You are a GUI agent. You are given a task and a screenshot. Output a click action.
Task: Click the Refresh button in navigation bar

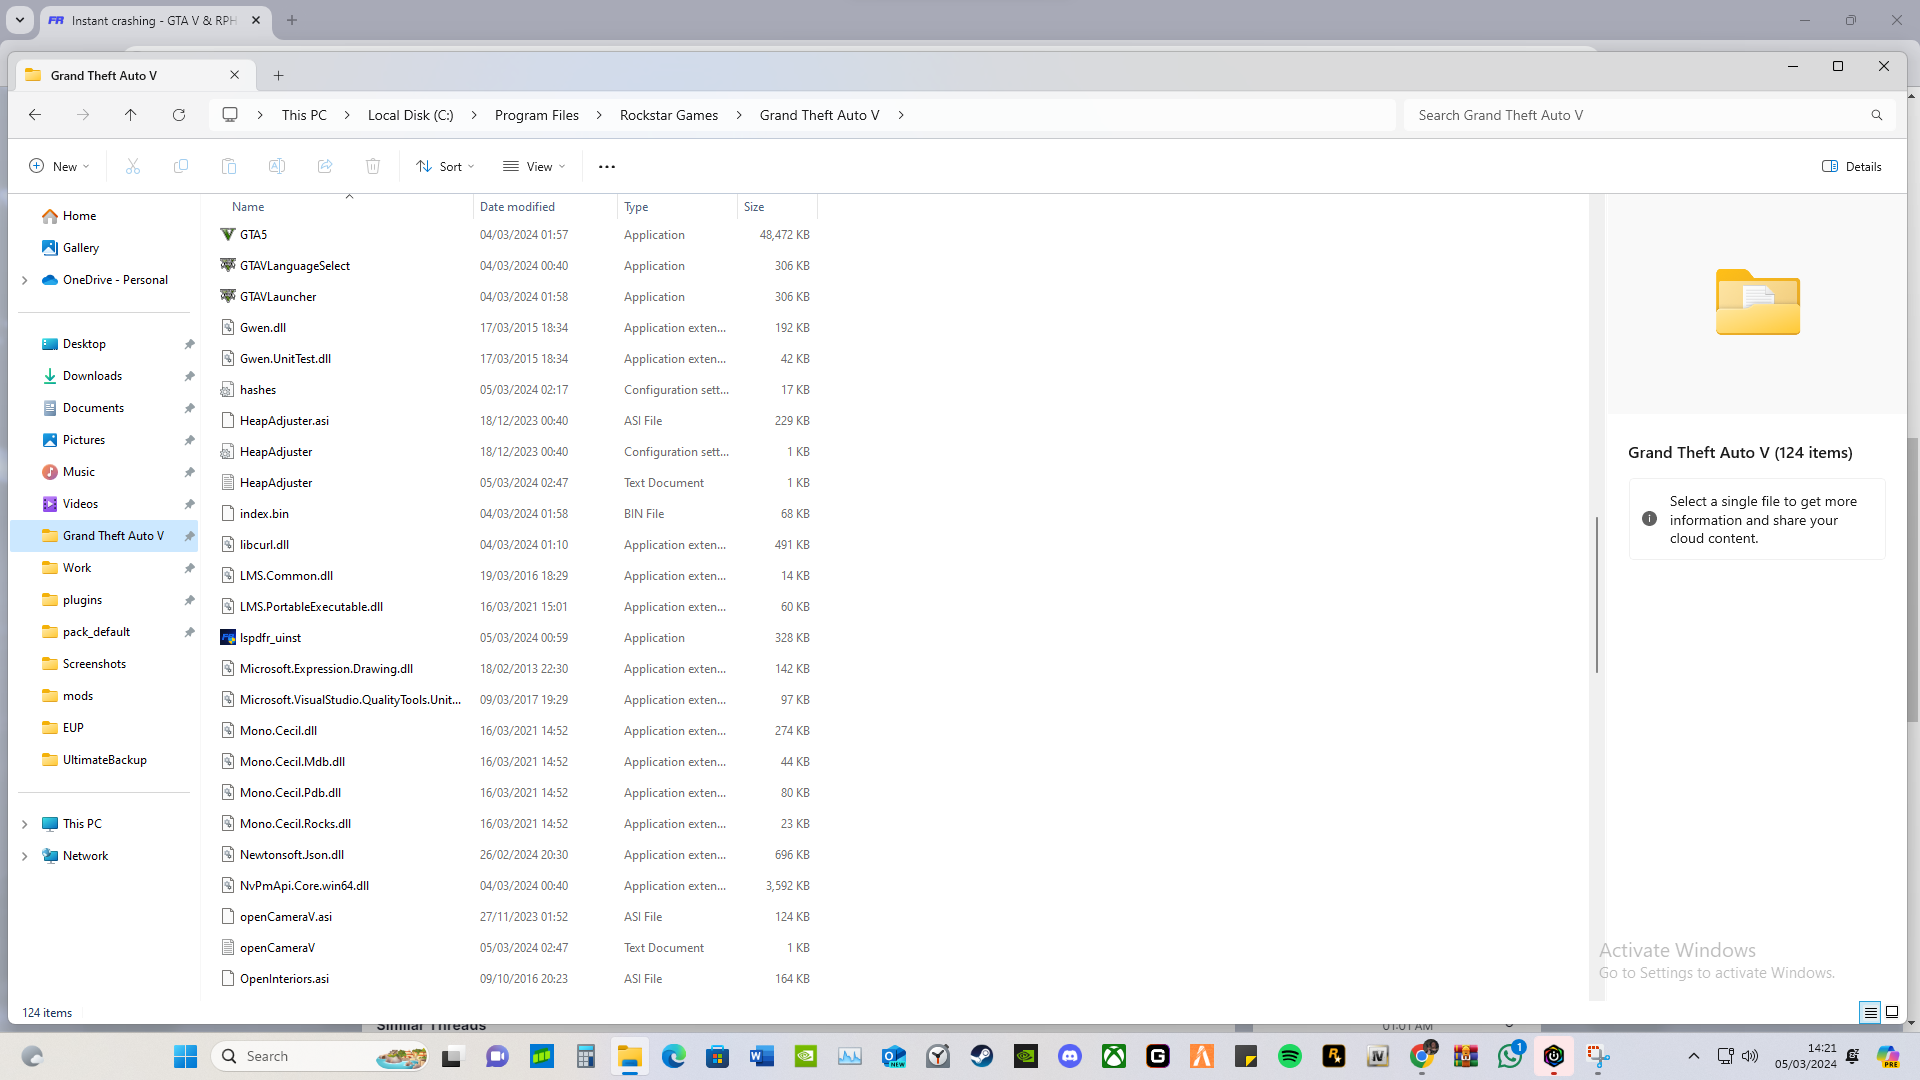click(x=179, y=115)
